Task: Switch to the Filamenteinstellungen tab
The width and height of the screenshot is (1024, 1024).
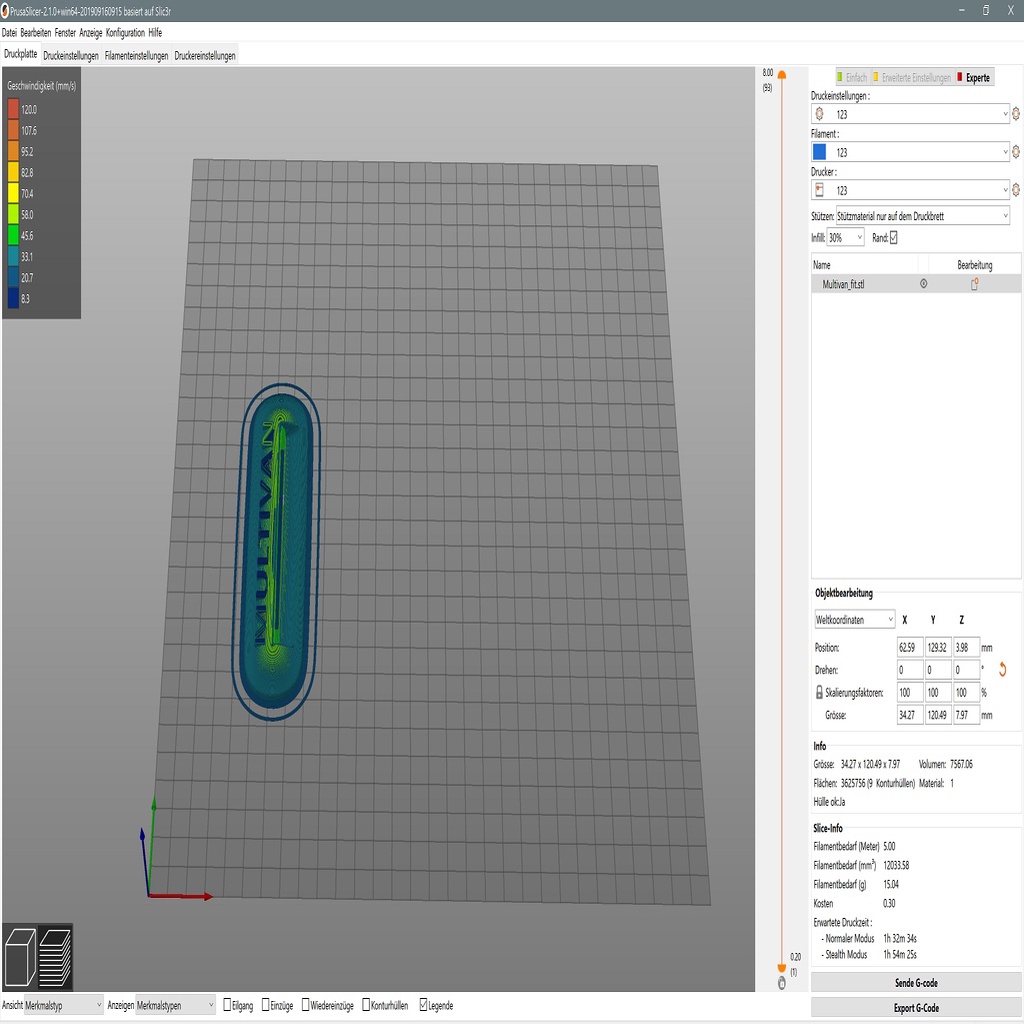Action: [x=136, y=56]
